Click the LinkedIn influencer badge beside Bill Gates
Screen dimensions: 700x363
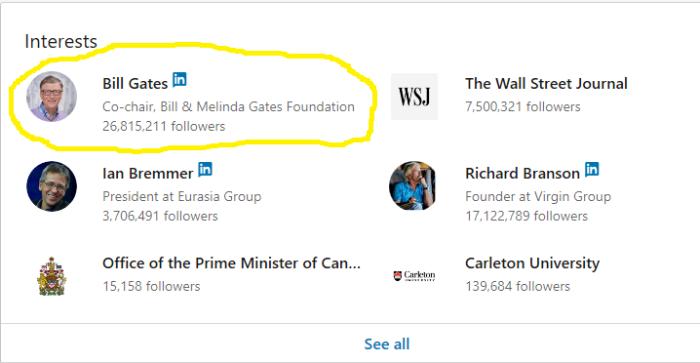pos(179,79)
